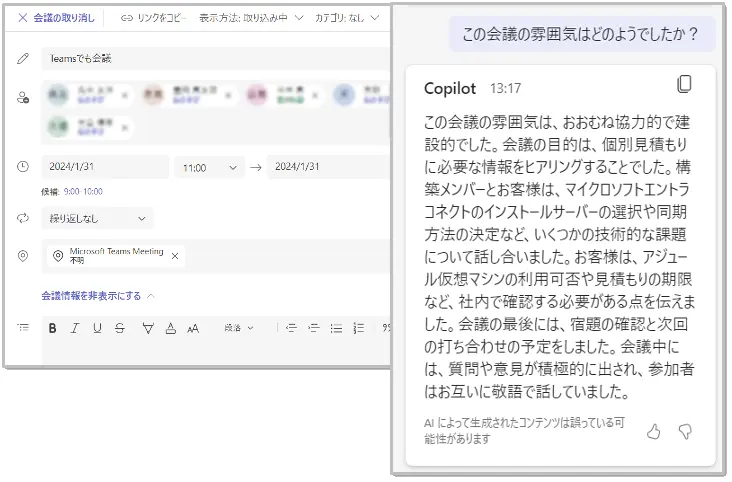Click the AI-generated content disclaimer text
Viewport: 732px width, 482px height.
(x=524, y=431)
